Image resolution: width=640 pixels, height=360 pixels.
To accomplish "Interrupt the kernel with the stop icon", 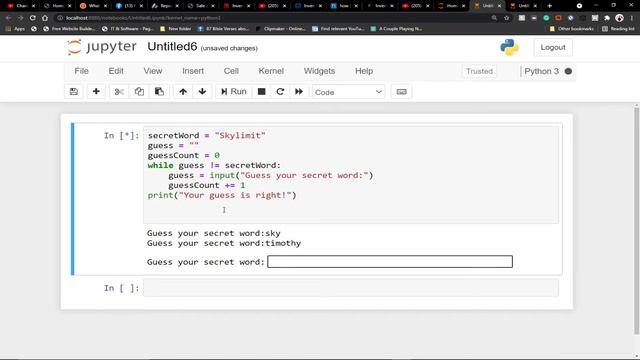I will pos(262,92).
